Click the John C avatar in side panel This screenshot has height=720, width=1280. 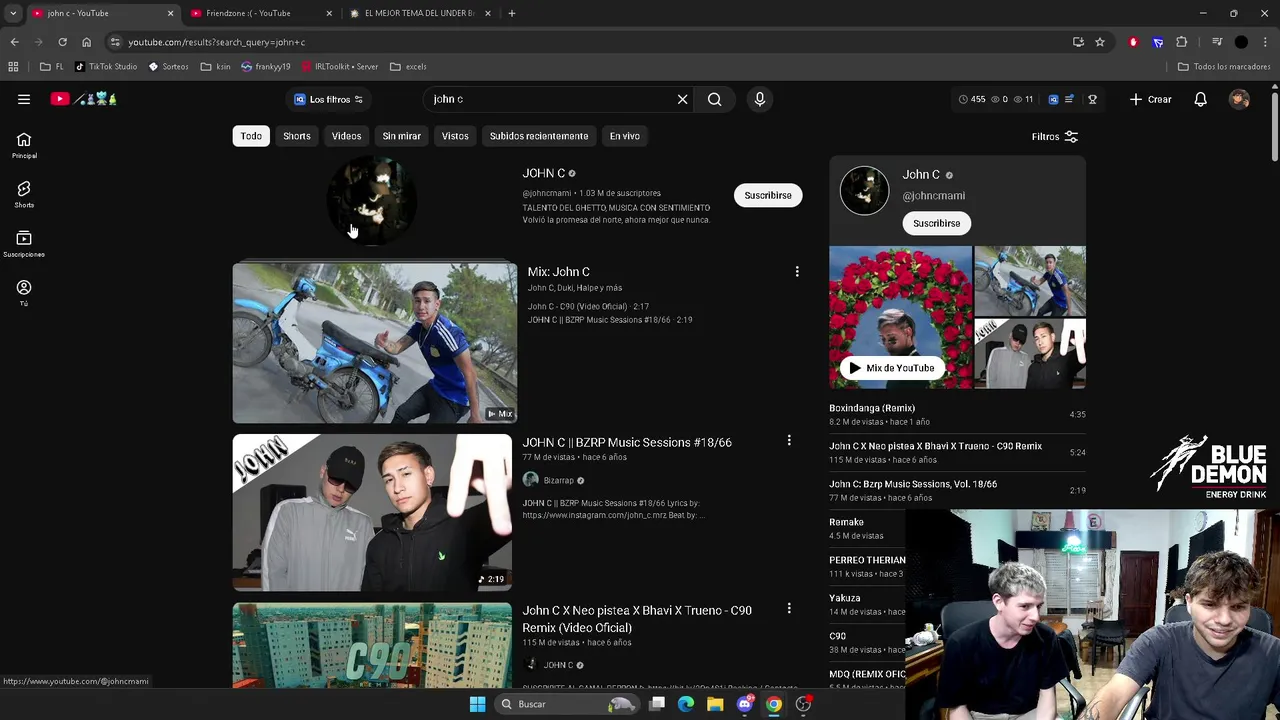864,191
